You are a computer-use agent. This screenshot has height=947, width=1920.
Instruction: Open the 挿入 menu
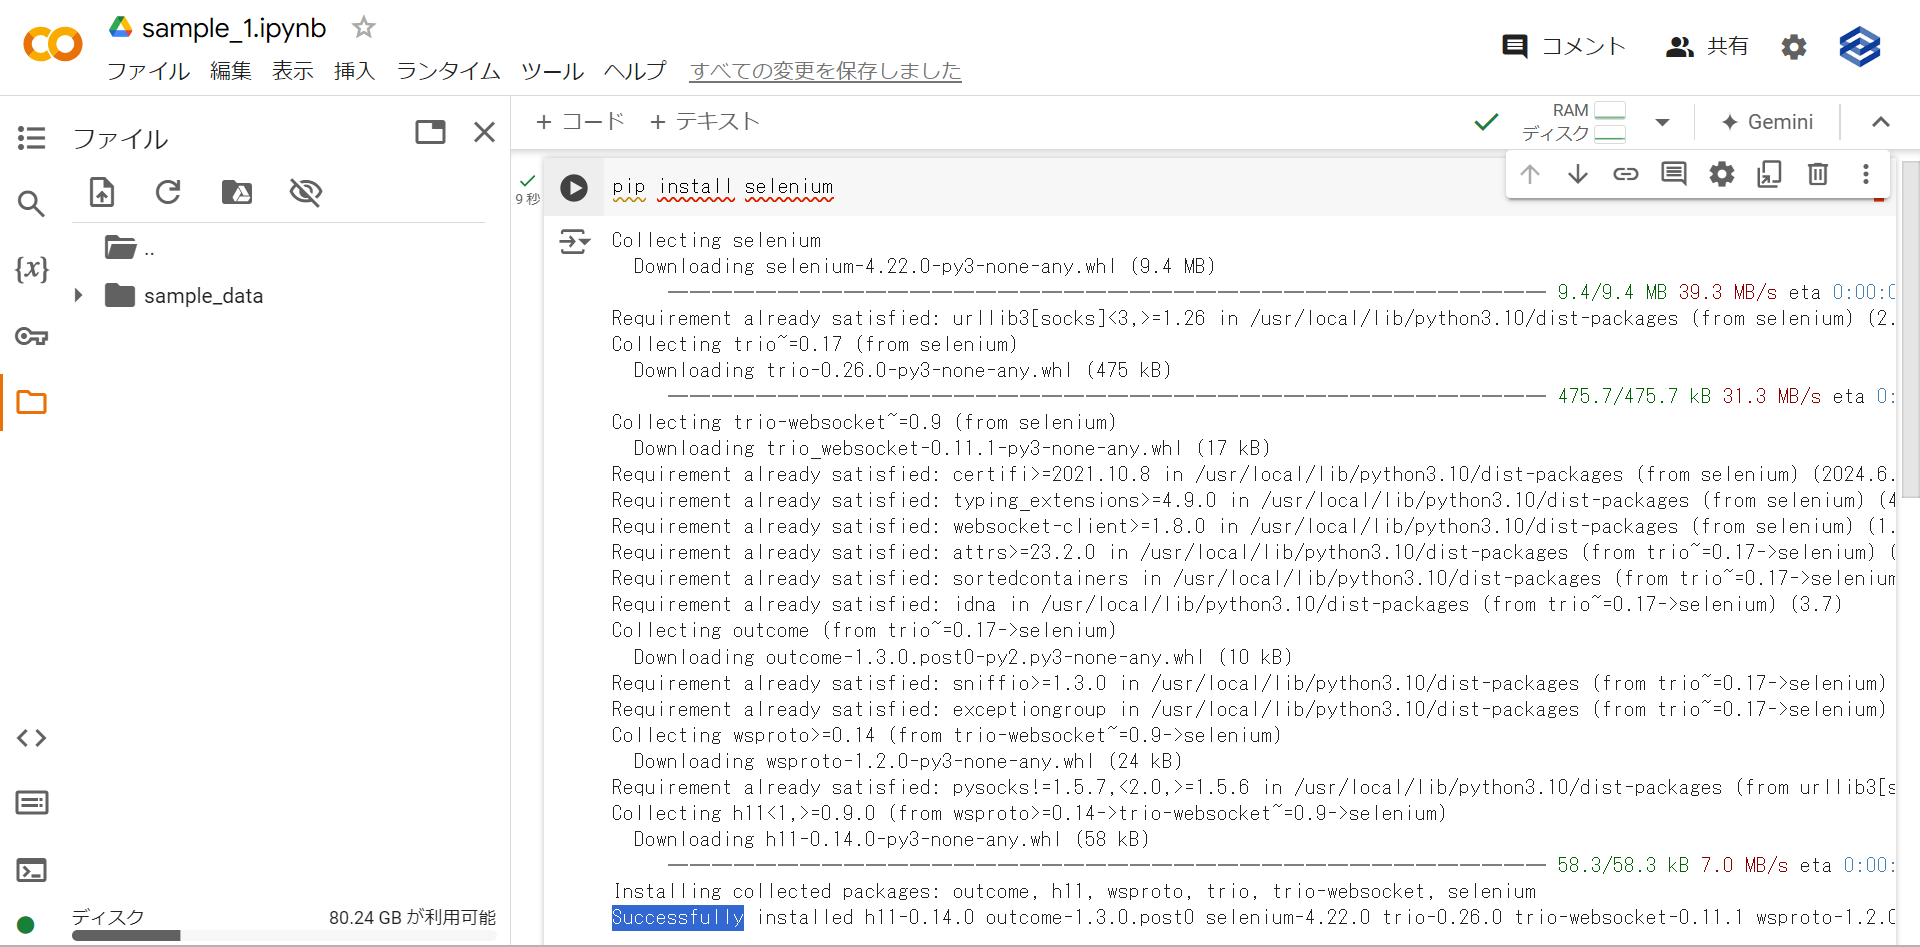[x=355, y=71]
